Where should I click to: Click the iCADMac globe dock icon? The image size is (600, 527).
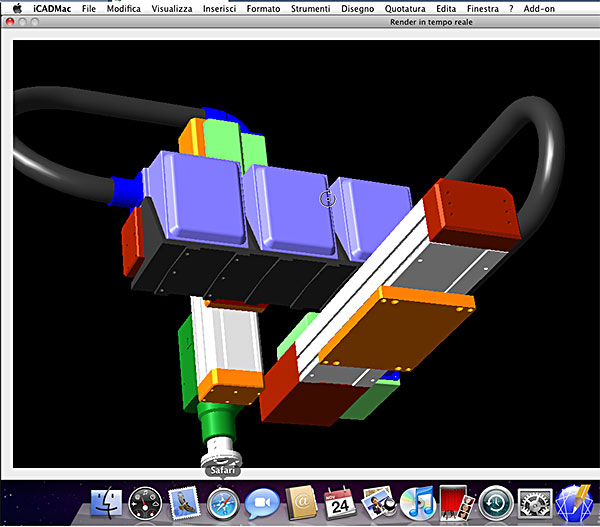[x=574, y=504]
